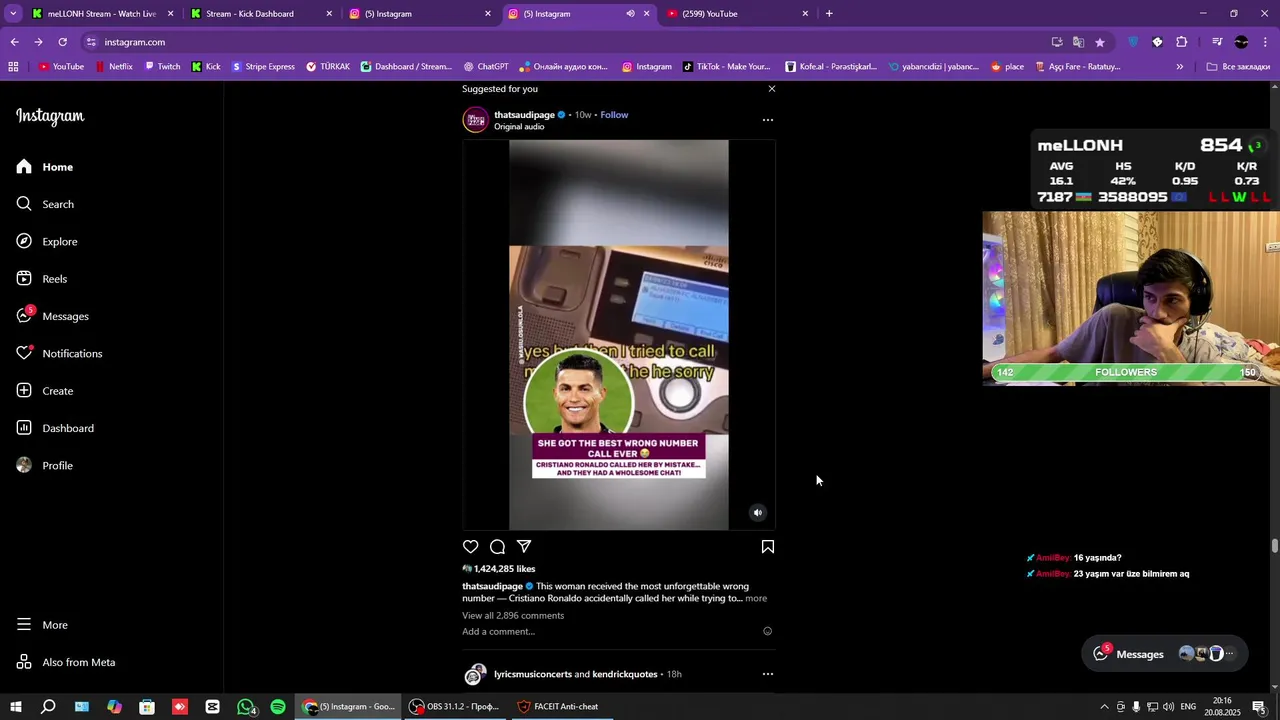Open options menu for lyricsmusicconcerts post
Viewport: 1280px width, 720px height.
(768, 674)
